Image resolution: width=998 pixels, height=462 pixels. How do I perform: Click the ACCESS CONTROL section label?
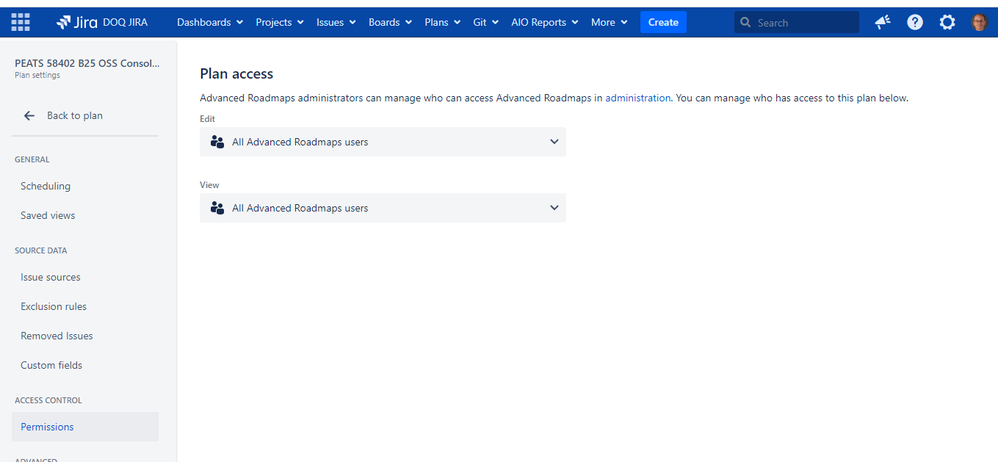click(48, 400)
